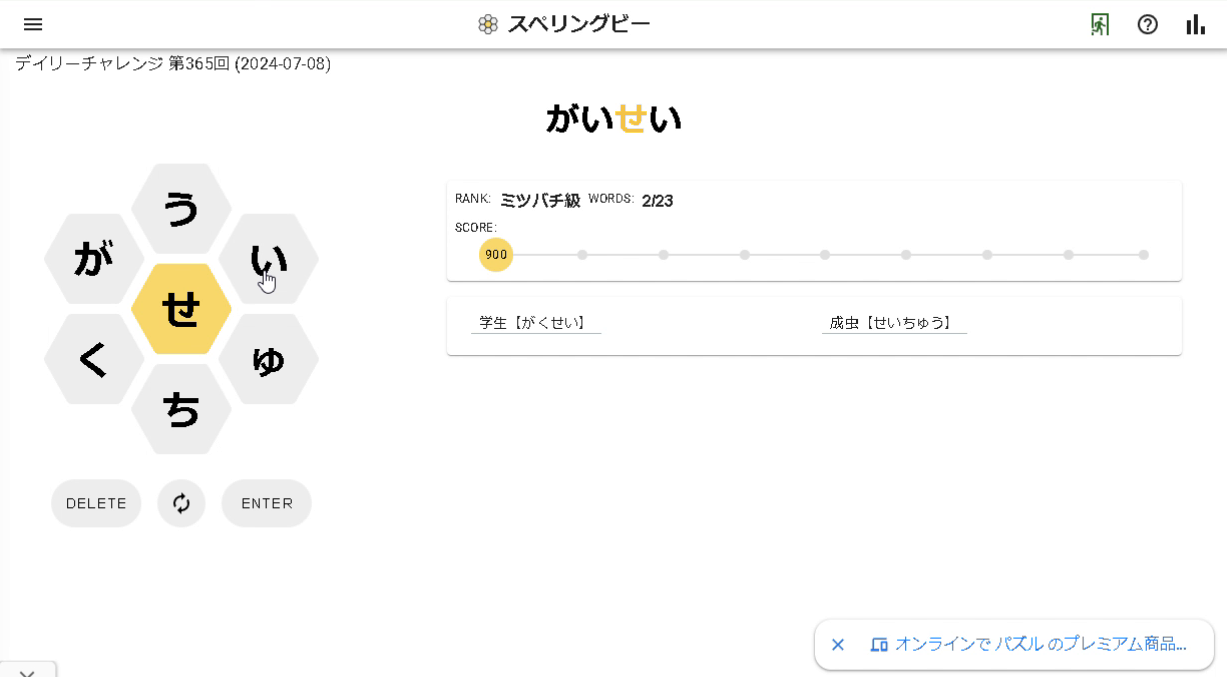This screenshot has width=1227, height=677.
Task: Open the オンラインでパズル premium ad link
Action: tap(1043, 645)
